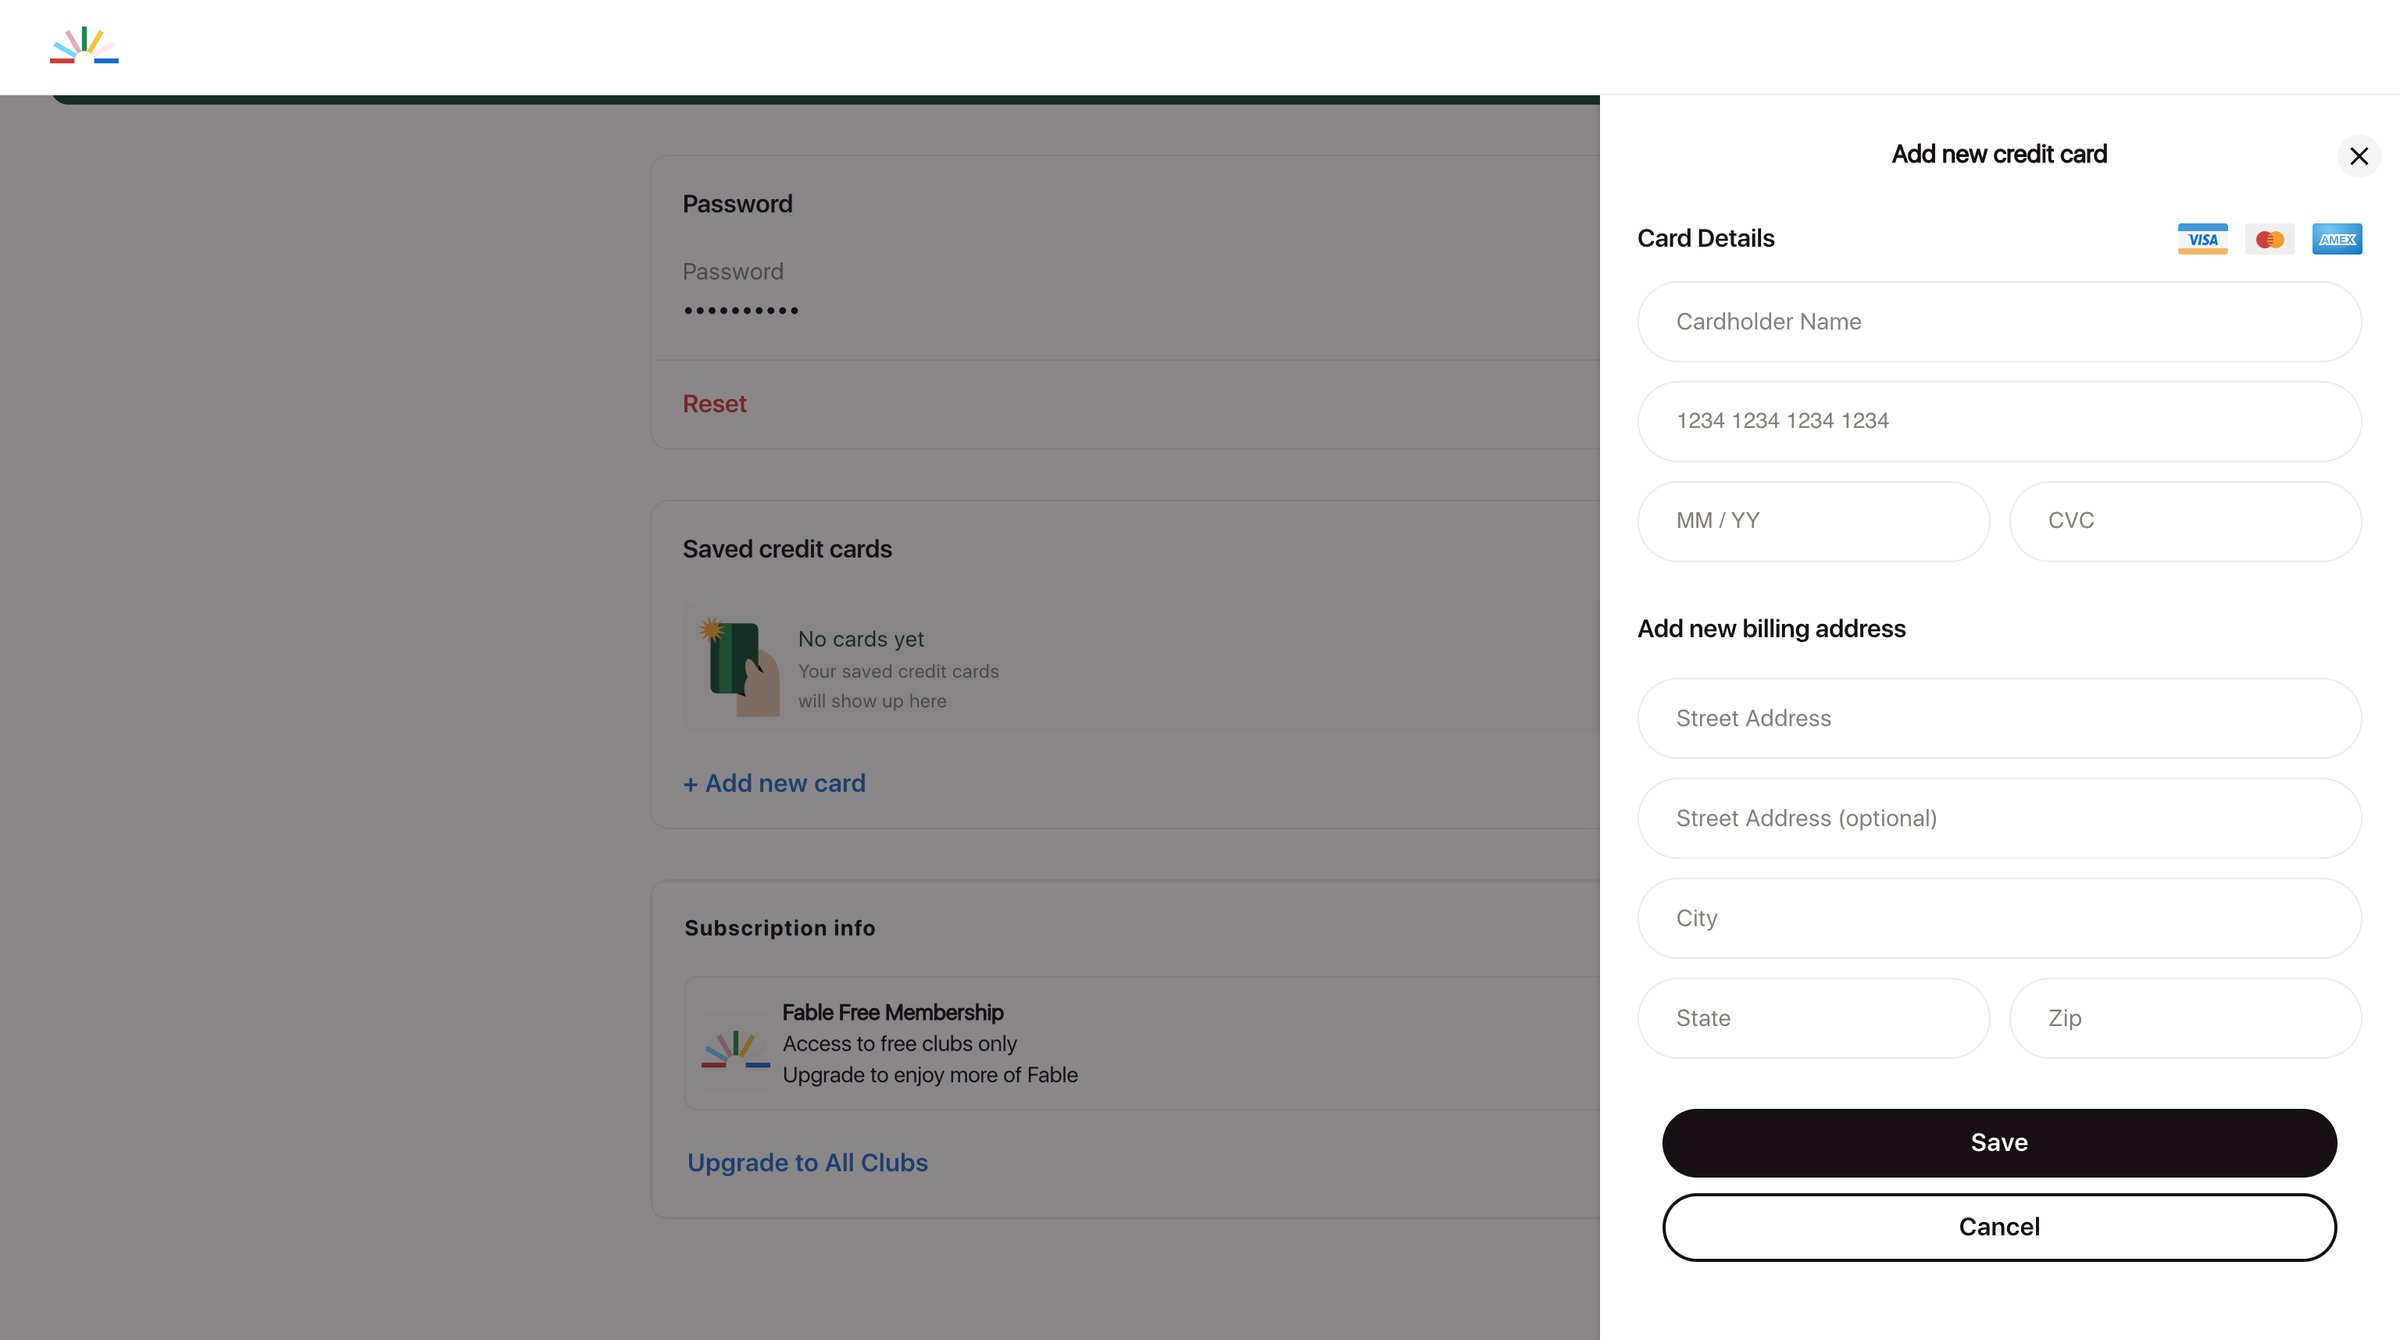Click the Street Address (optional) field
This screenshot has width=2400, height=1340.
click(1999, 818)
